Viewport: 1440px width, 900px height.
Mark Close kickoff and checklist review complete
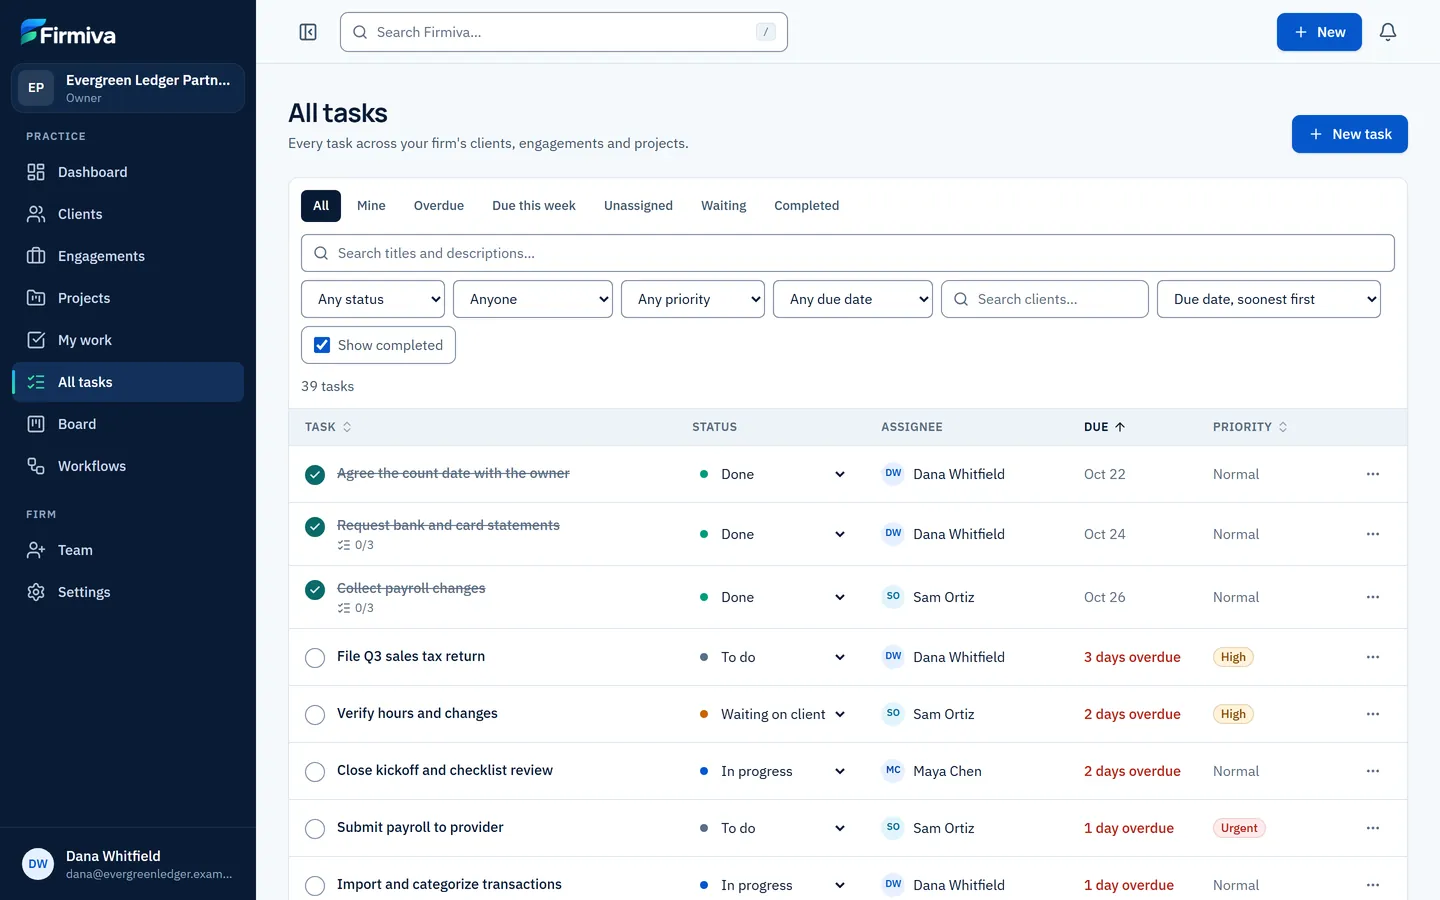315,771
